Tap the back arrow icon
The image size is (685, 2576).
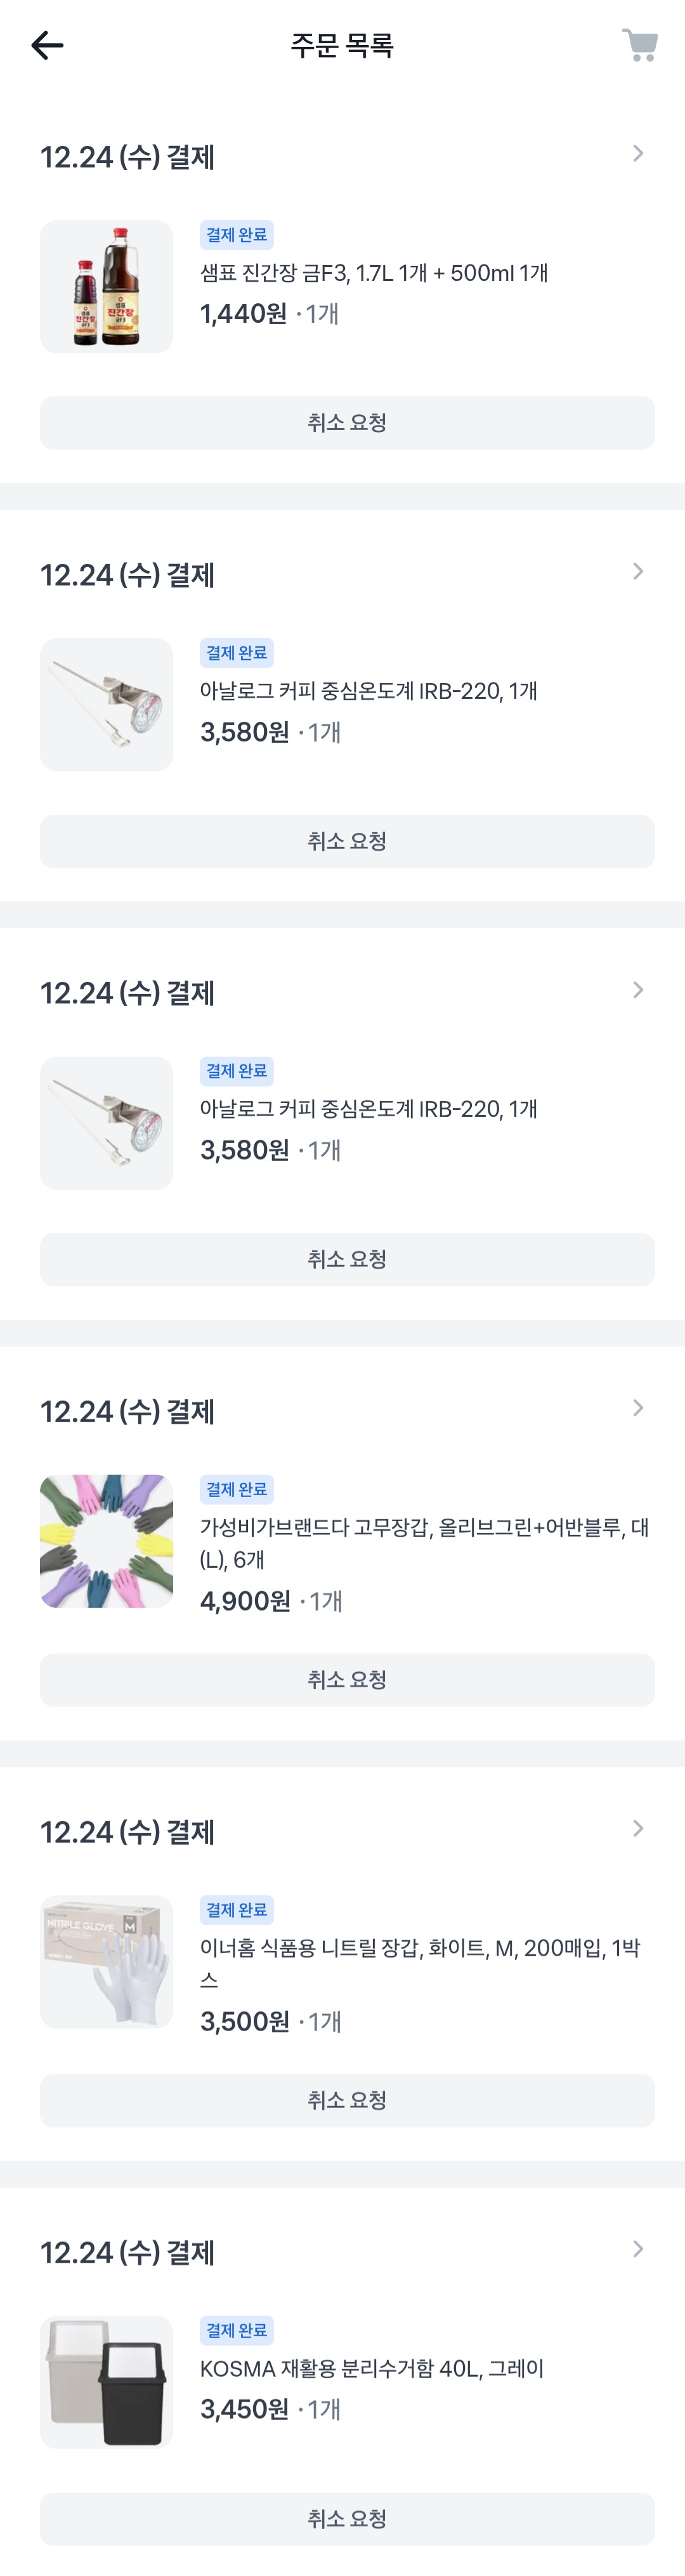click(x=47, y=45)
